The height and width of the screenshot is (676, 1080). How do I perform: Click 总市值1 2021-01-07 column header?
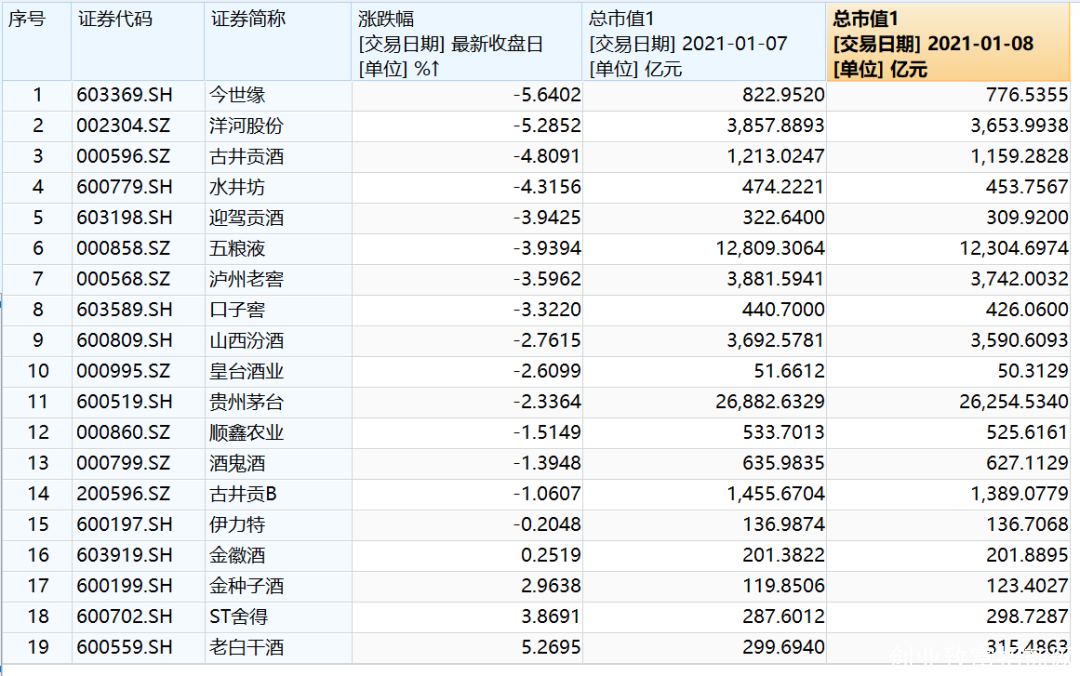(x=704, y=41)
